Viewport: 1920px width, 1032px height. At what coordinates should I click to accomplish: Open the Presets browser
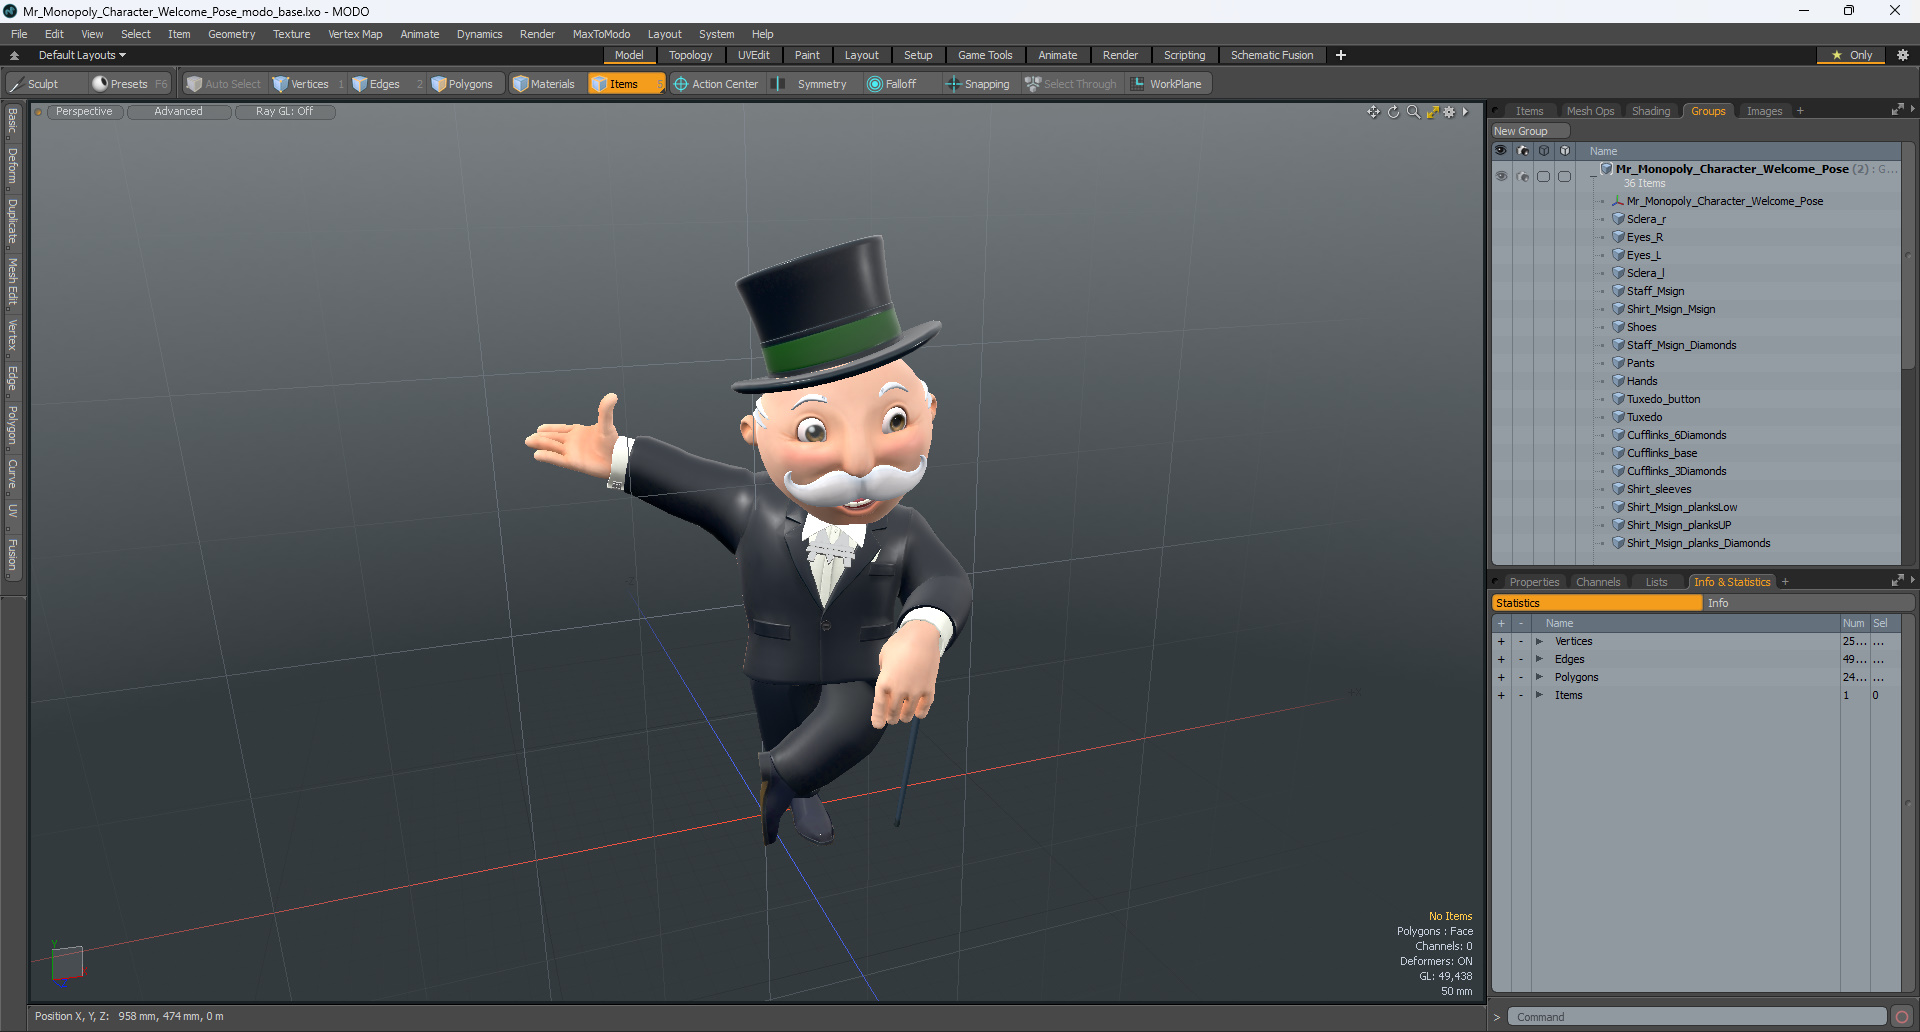click(x=129, y=84)
